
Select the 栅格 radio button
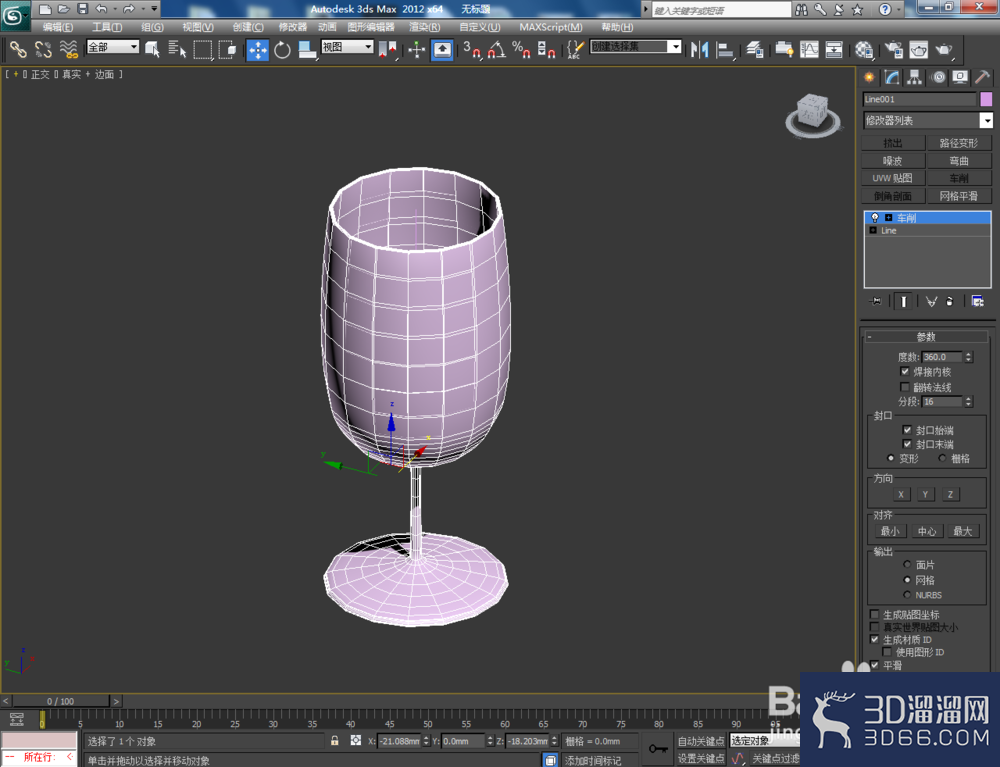point(942,458)
